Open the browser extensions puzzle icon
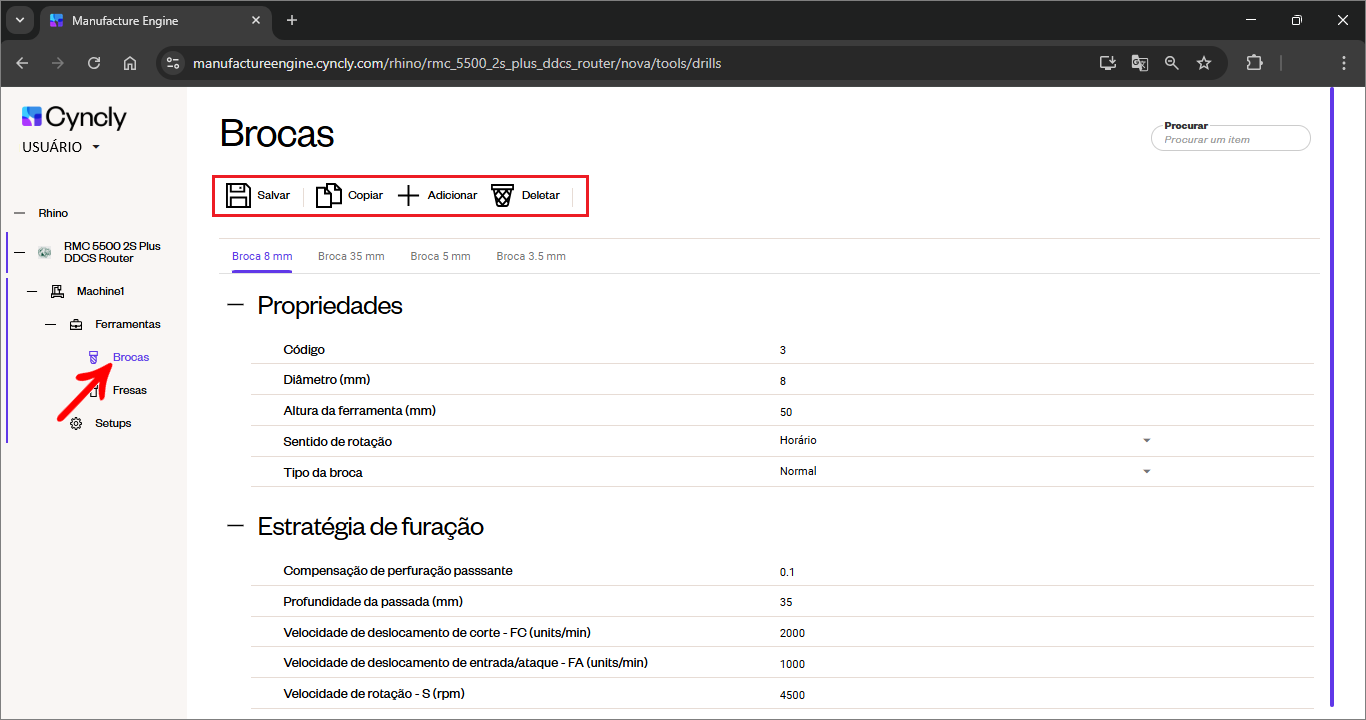1366x720 pixels. [x=1254, y=63]
